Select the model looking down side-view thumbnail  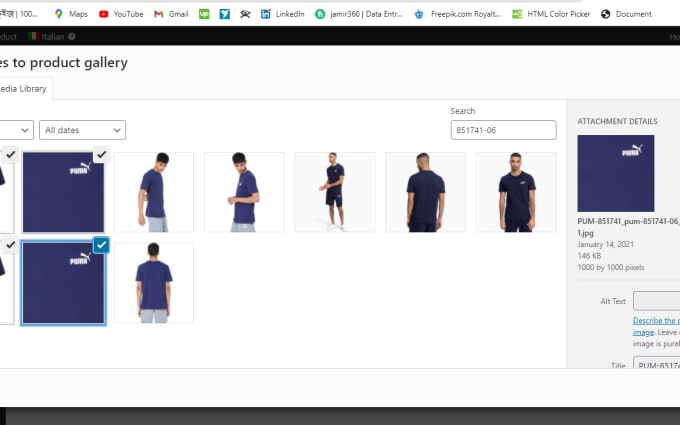[154, 193]
